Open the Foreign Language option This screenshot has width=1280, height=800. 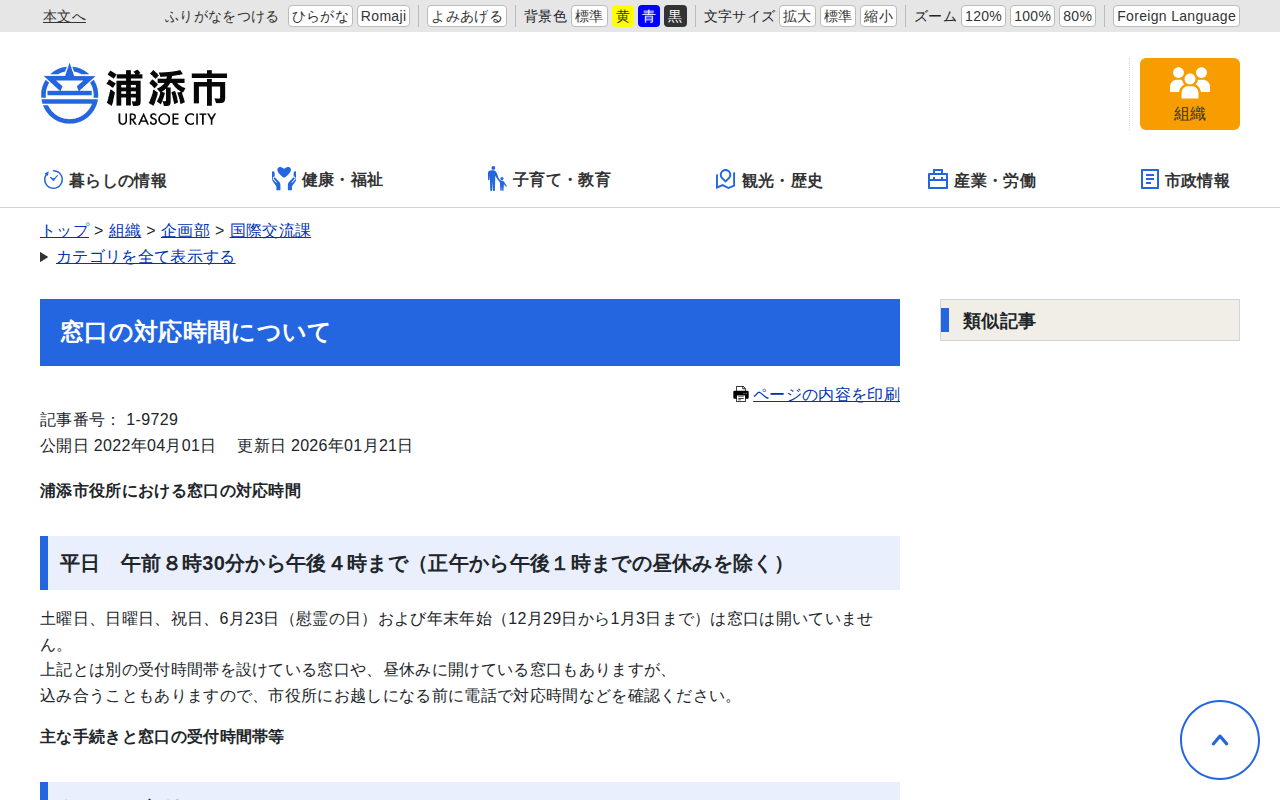click(1176, 16)
